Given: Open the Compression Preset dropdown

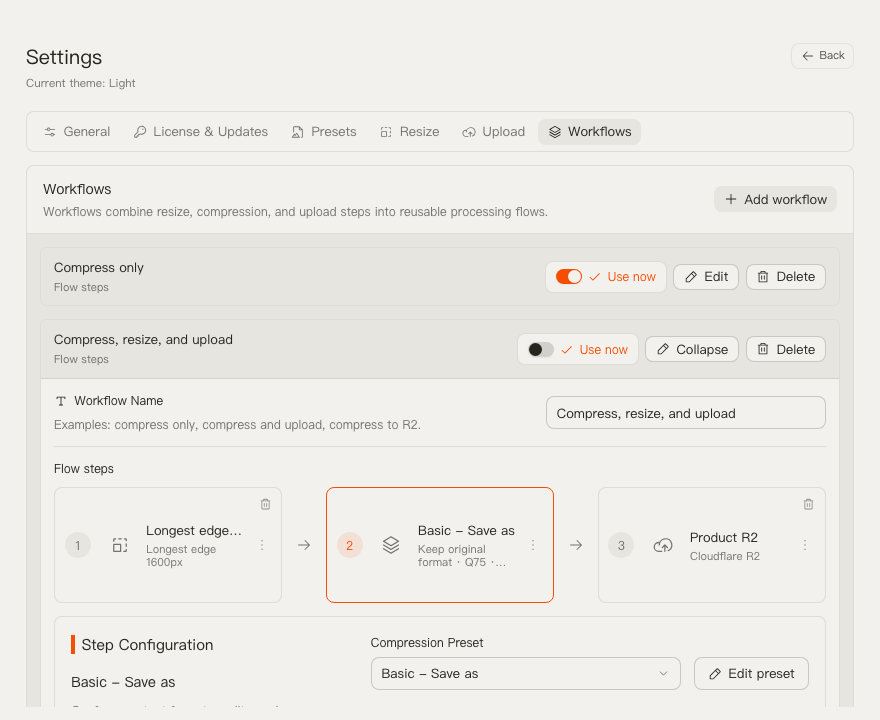Looking at the screenshot, I should pos(525,673).
